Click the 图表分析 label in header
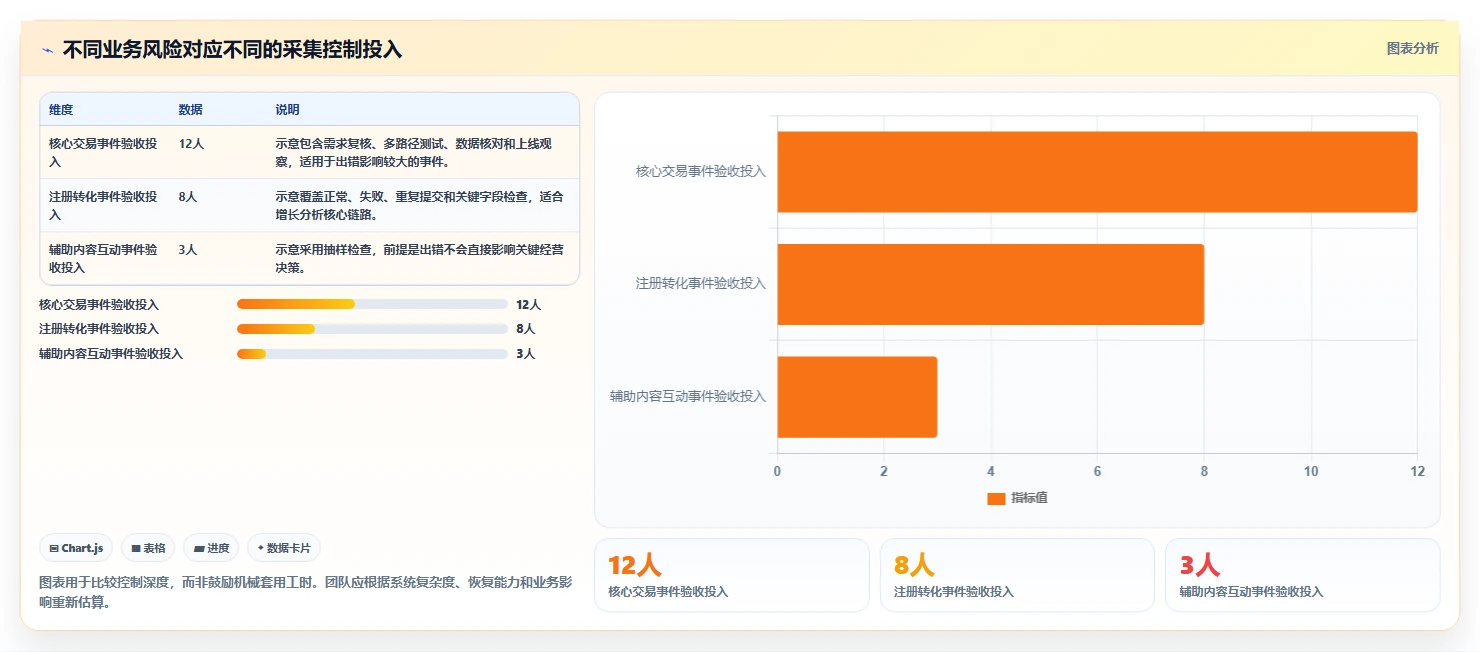The image size is (1480, 652). (1412, 48)
